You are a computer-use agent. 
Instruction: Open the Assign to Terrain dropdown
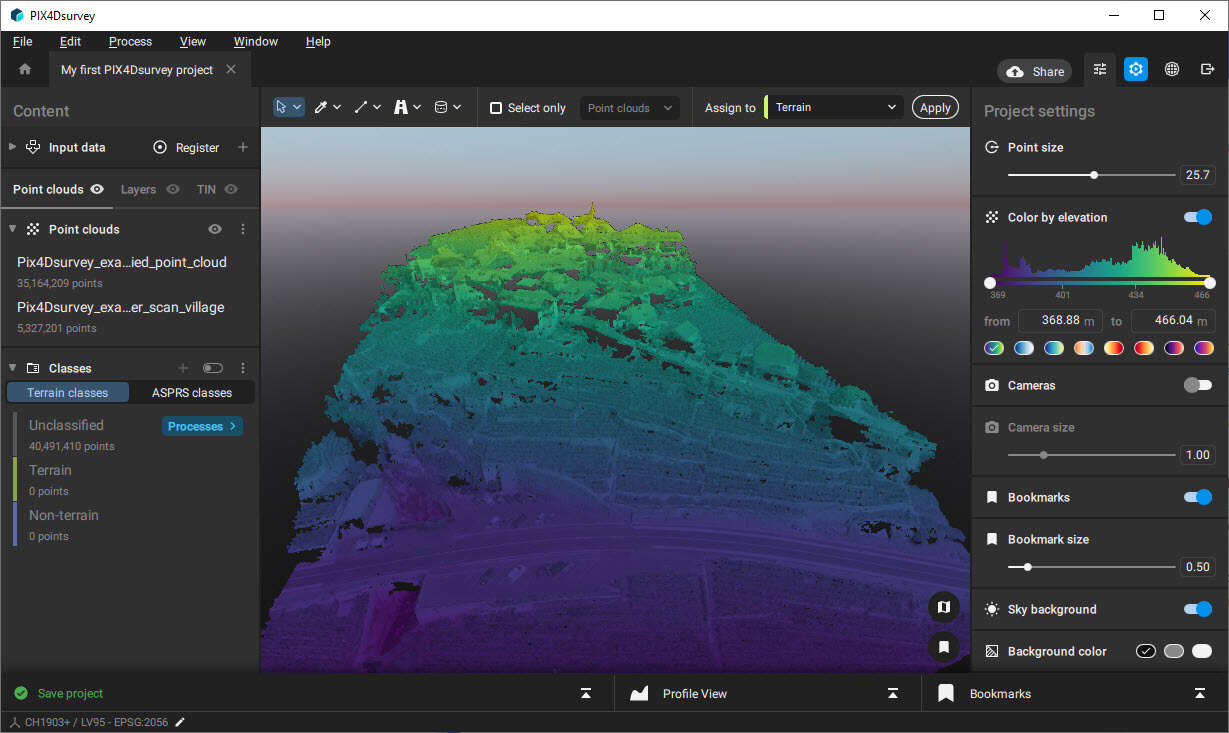point(835,106)
